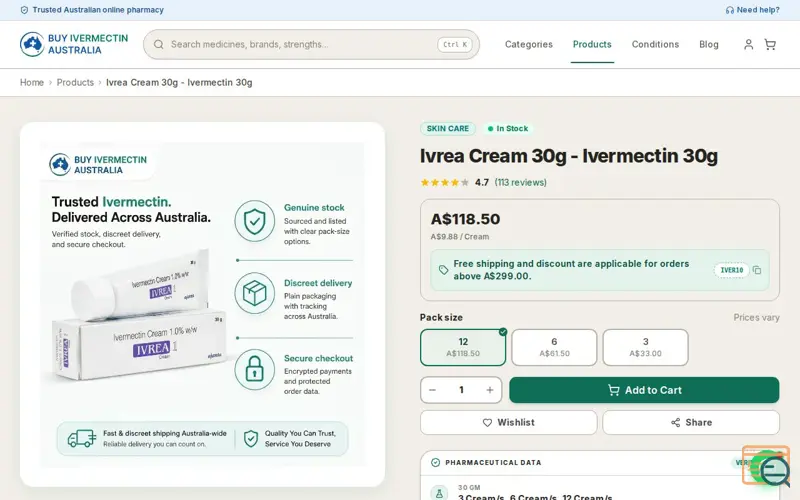Click the 4.7 rating value

482,183
